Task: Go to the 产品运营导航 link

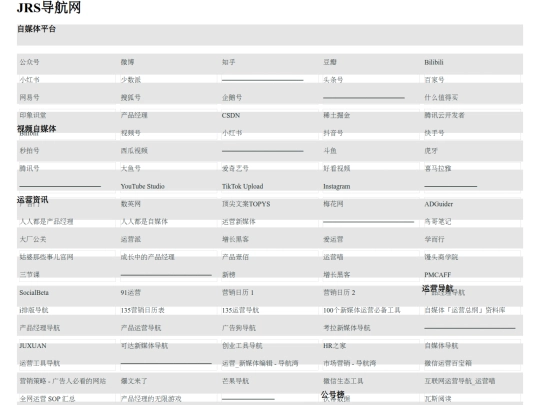Action: pos(141,328)
